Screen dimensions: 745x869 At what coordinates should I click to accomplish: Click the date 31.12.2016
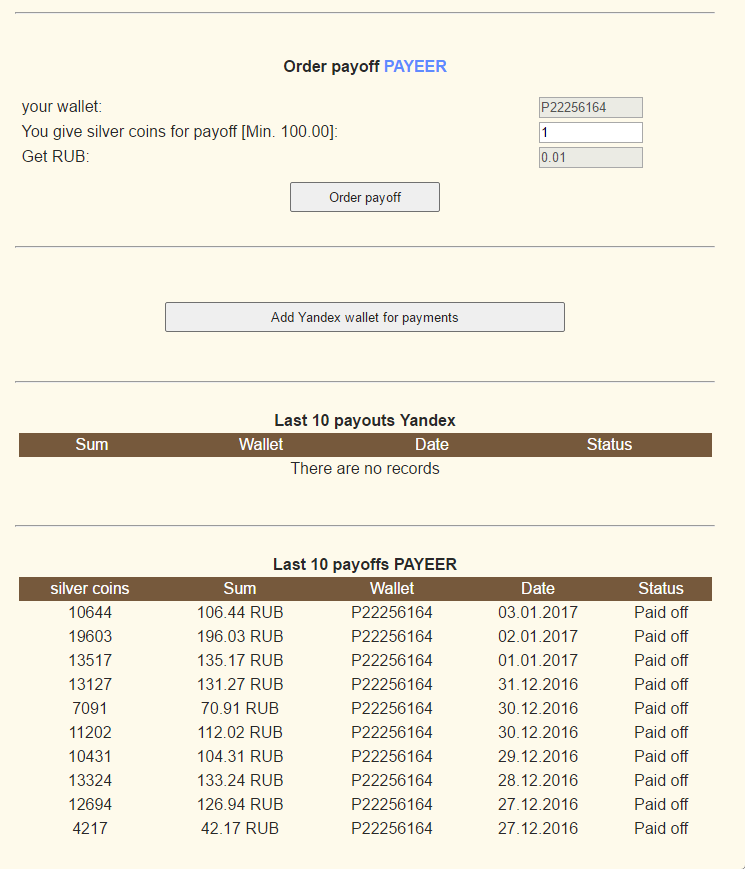coord(538,684)
